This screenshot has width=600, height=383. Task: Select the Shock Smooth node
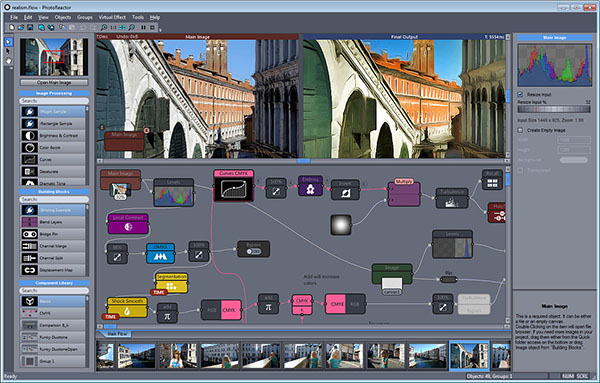(127, 308)
